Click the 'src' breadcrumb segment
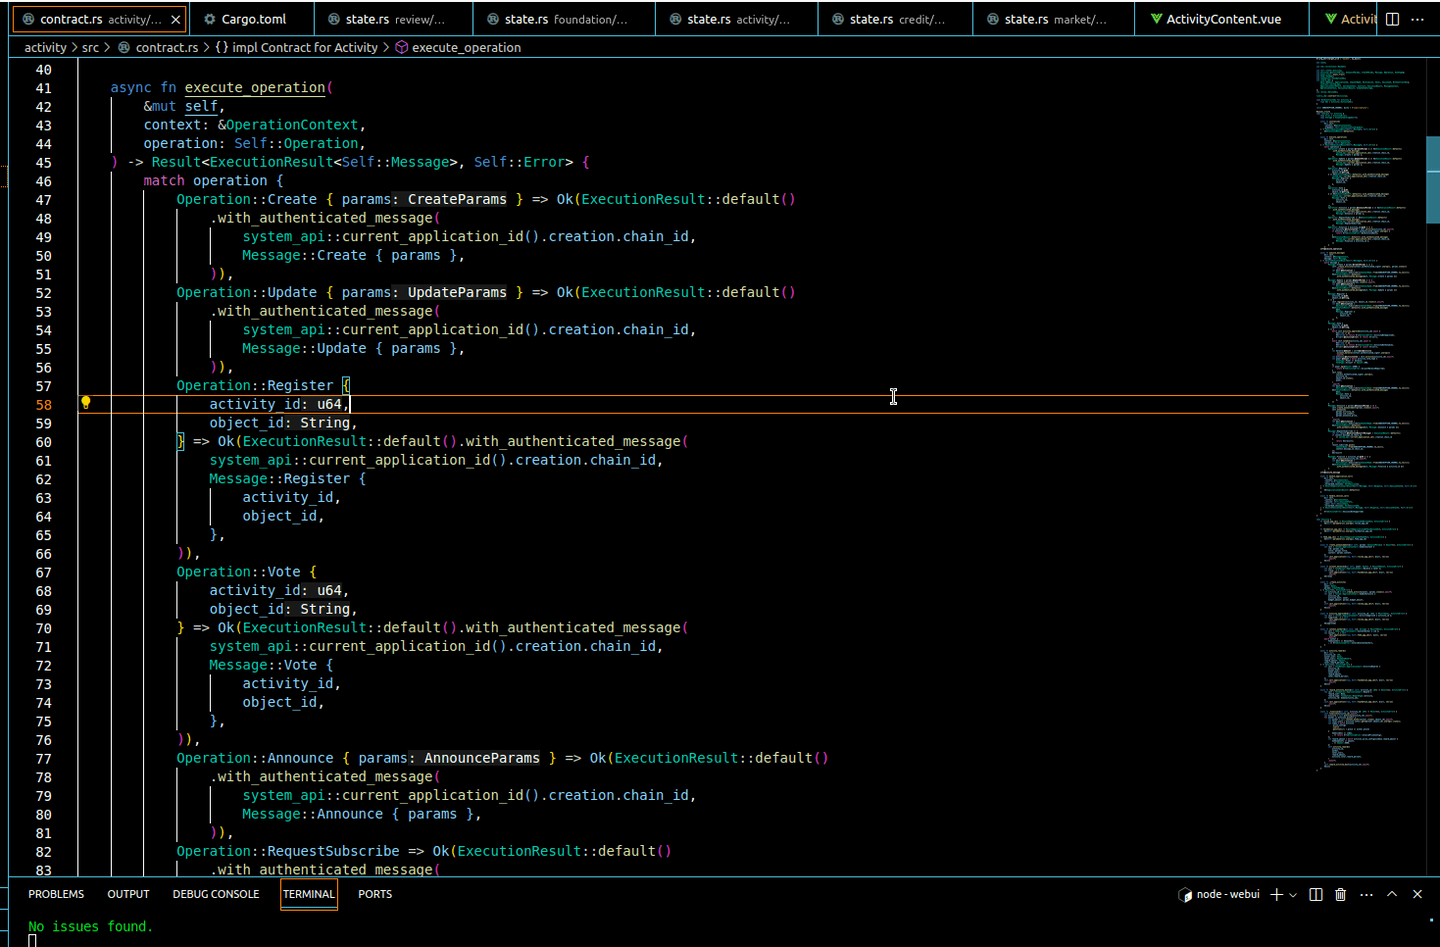This screenshot has height=947, width=1440. coord(90,47)
